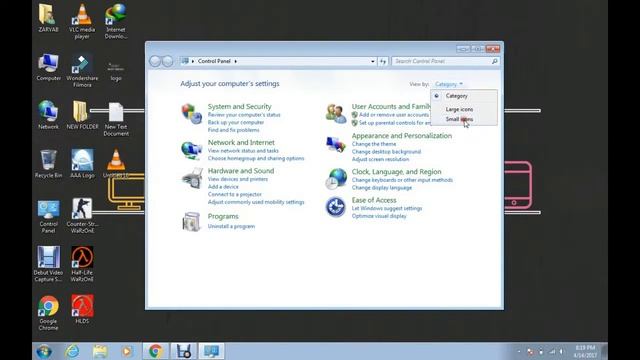Go back with the Back arrow button

pyautogui.click(x=155, y=61)
